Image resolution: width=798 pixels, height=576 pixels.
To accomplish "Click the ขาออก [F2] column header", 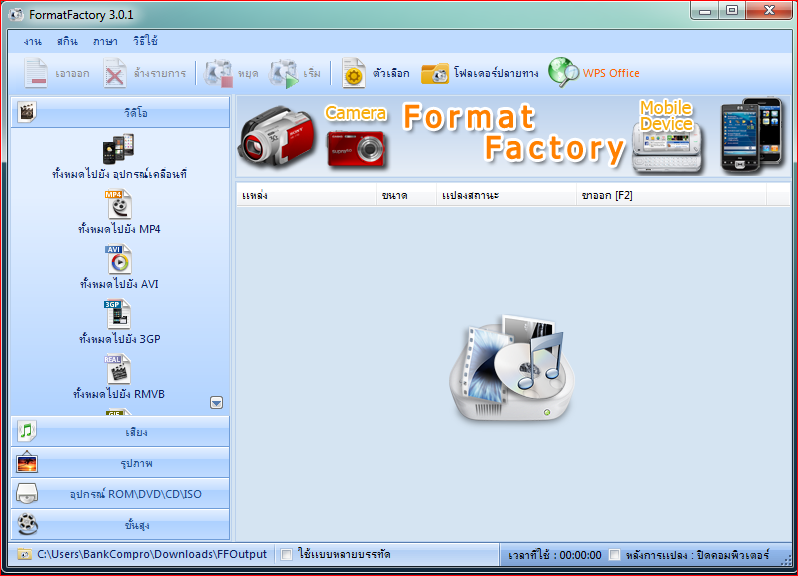I will pos(671,195).
